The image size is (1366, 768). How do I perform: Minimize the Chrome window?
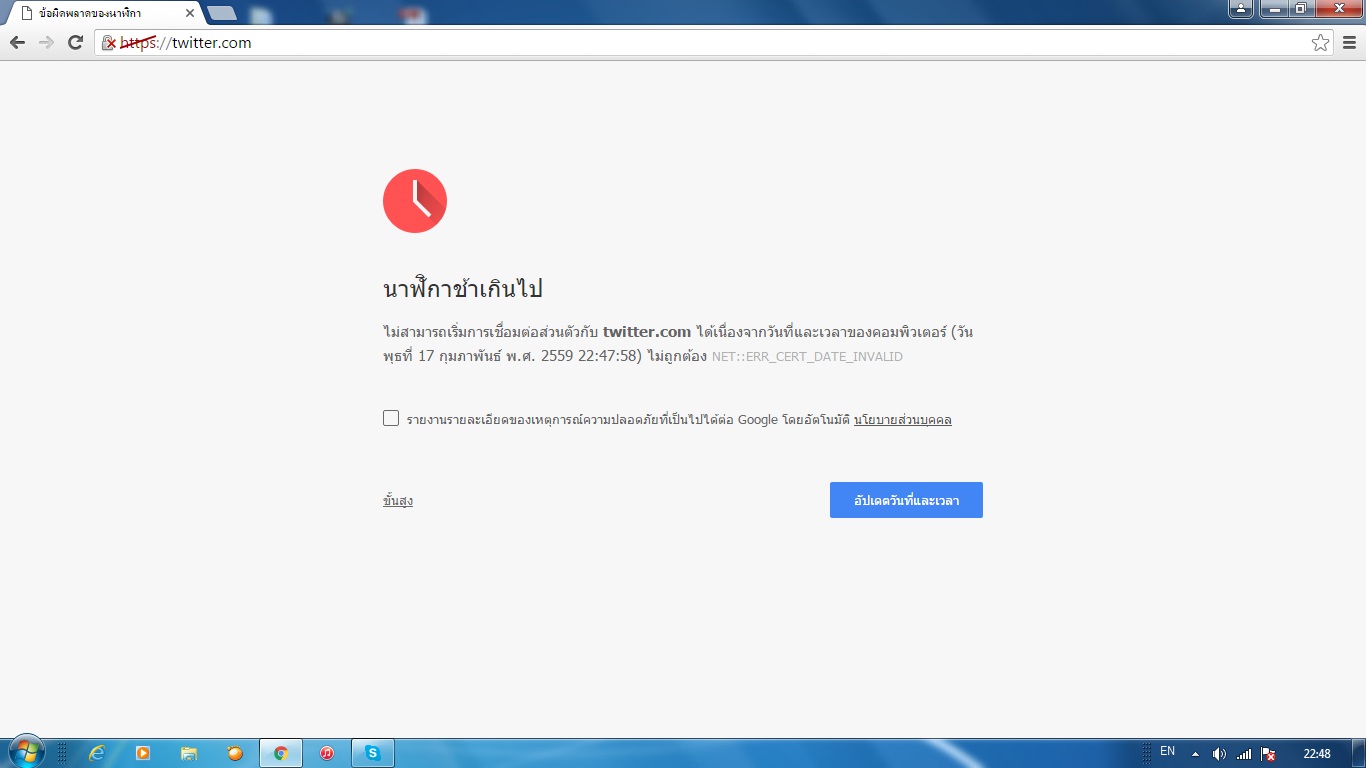[1273, 9]
